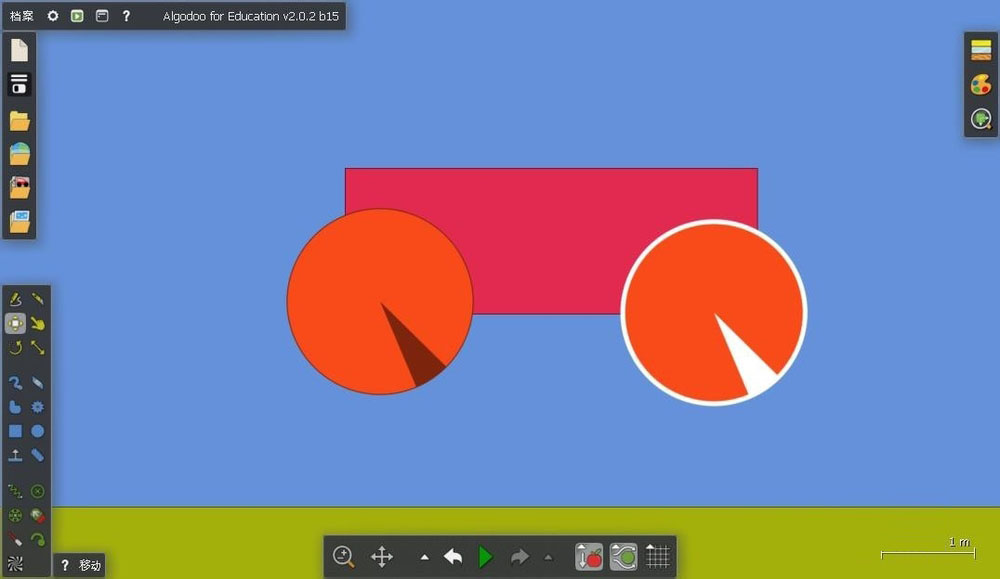Select the Rotate tool
The image size is (1000, 579).
tap(15, 348)
